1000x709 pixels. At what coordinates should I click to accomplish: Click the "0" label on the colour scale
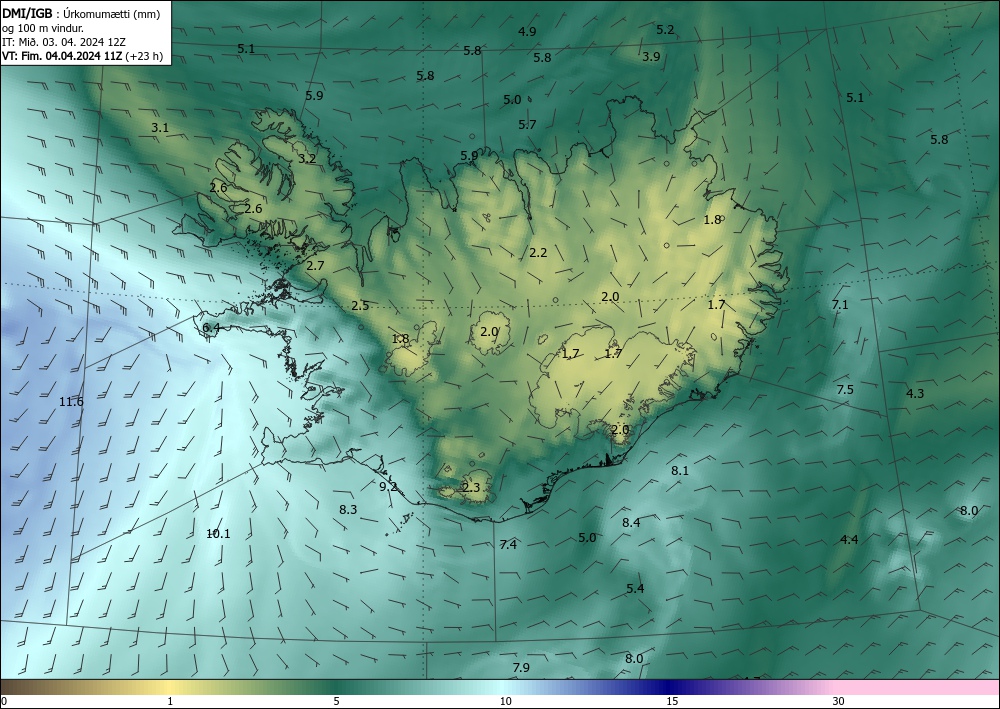[4, 702]
